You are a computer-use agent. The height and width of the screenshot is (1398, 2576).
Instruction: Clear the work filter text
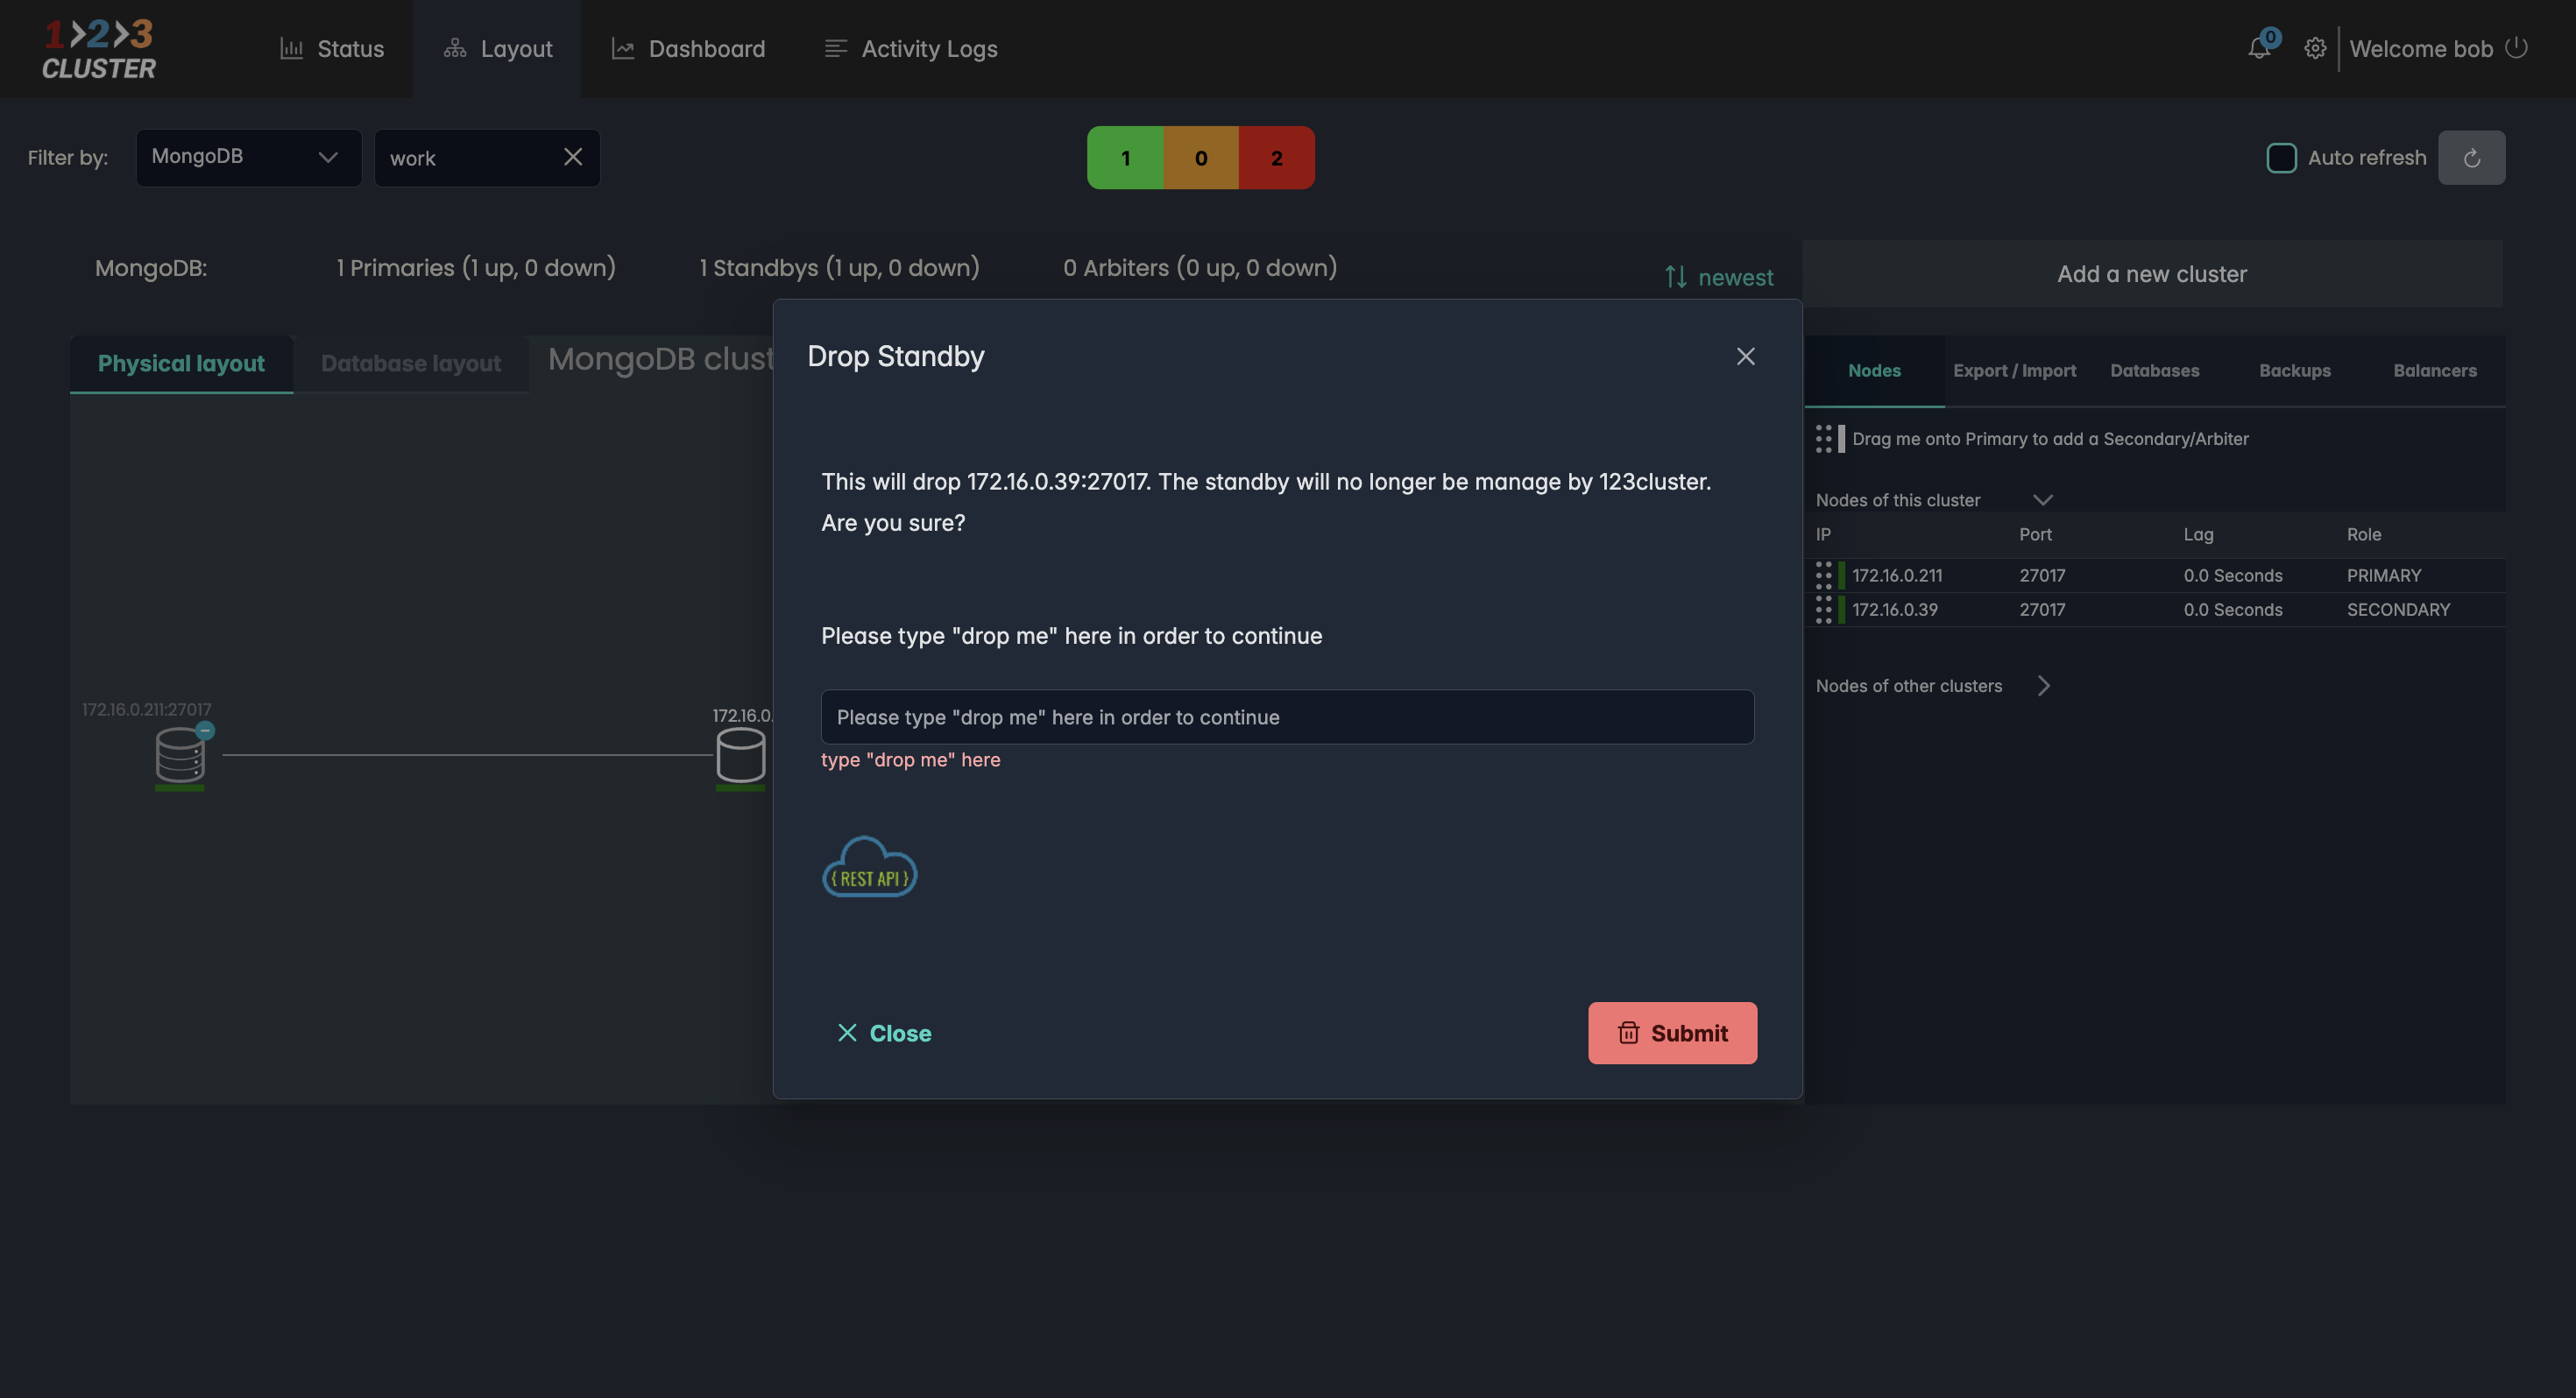pyautogui.click(x=573, y=157)
